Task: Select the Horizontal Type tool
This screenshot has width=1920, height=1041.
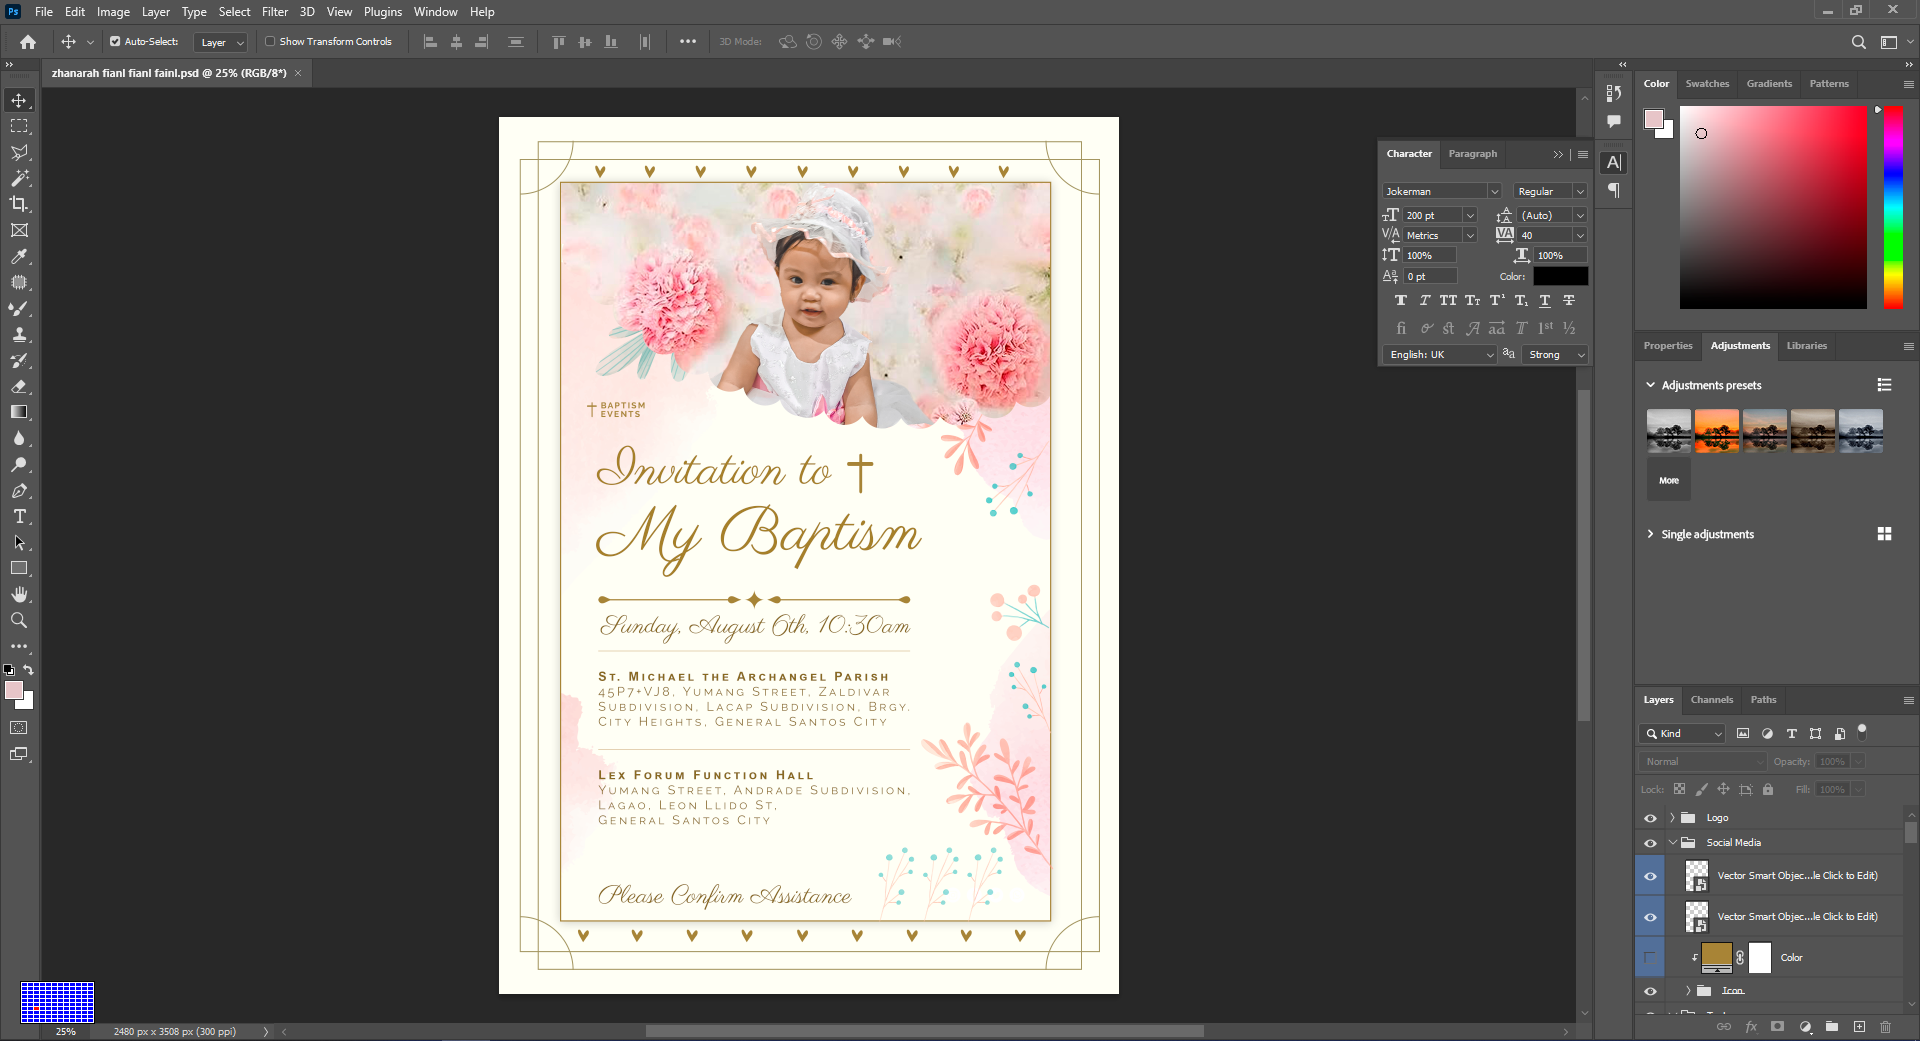Action: point(19,516)
